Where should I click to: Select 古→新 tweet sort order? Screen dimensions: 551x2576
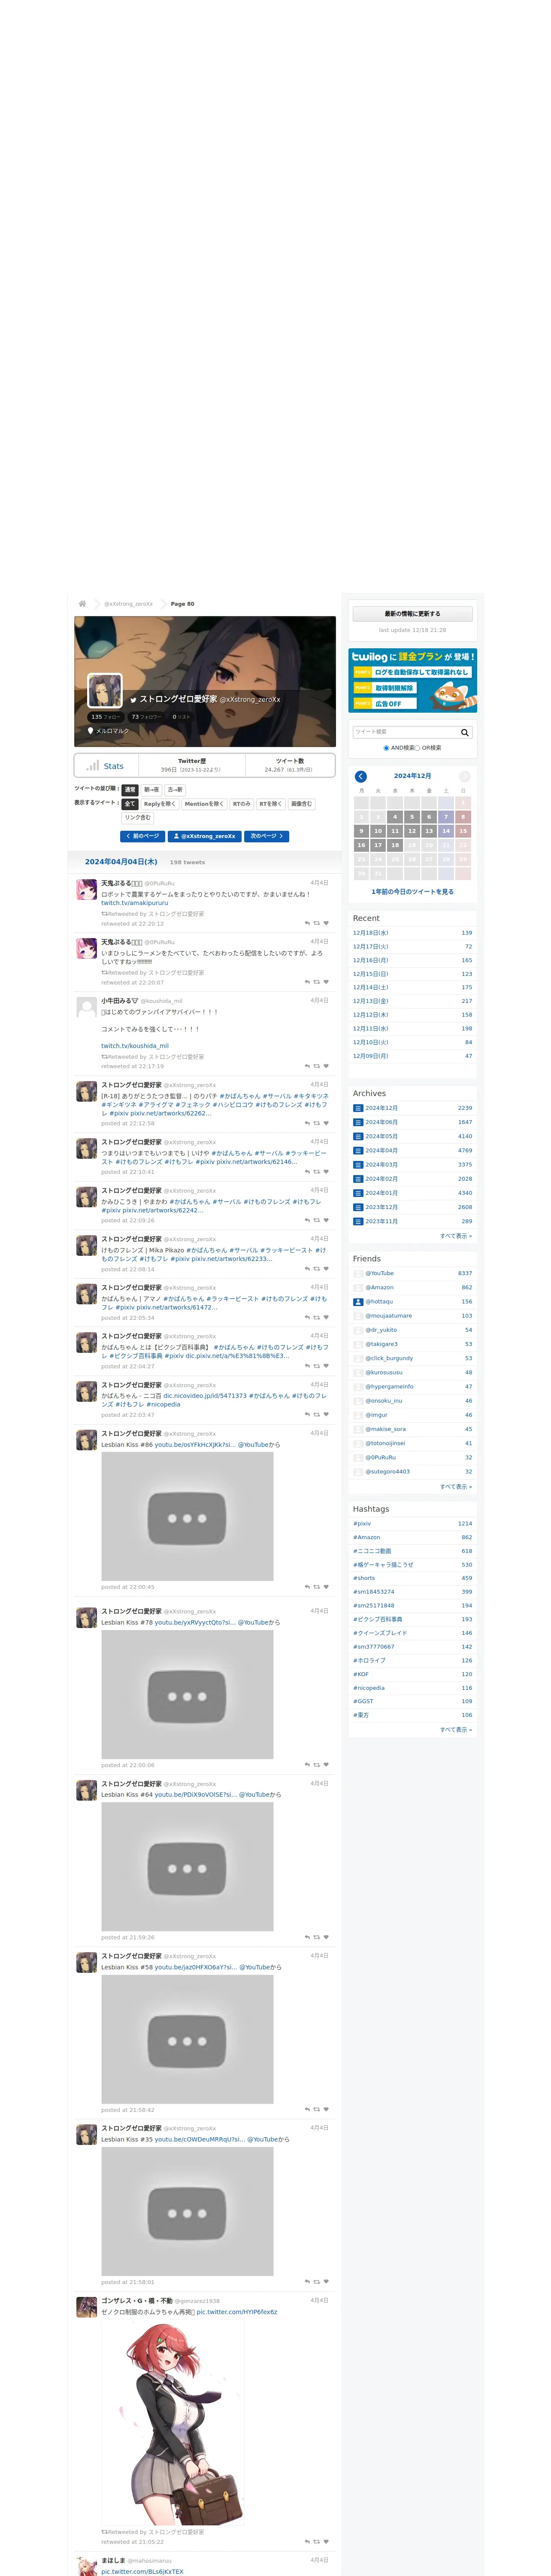(x=175, y=789)
